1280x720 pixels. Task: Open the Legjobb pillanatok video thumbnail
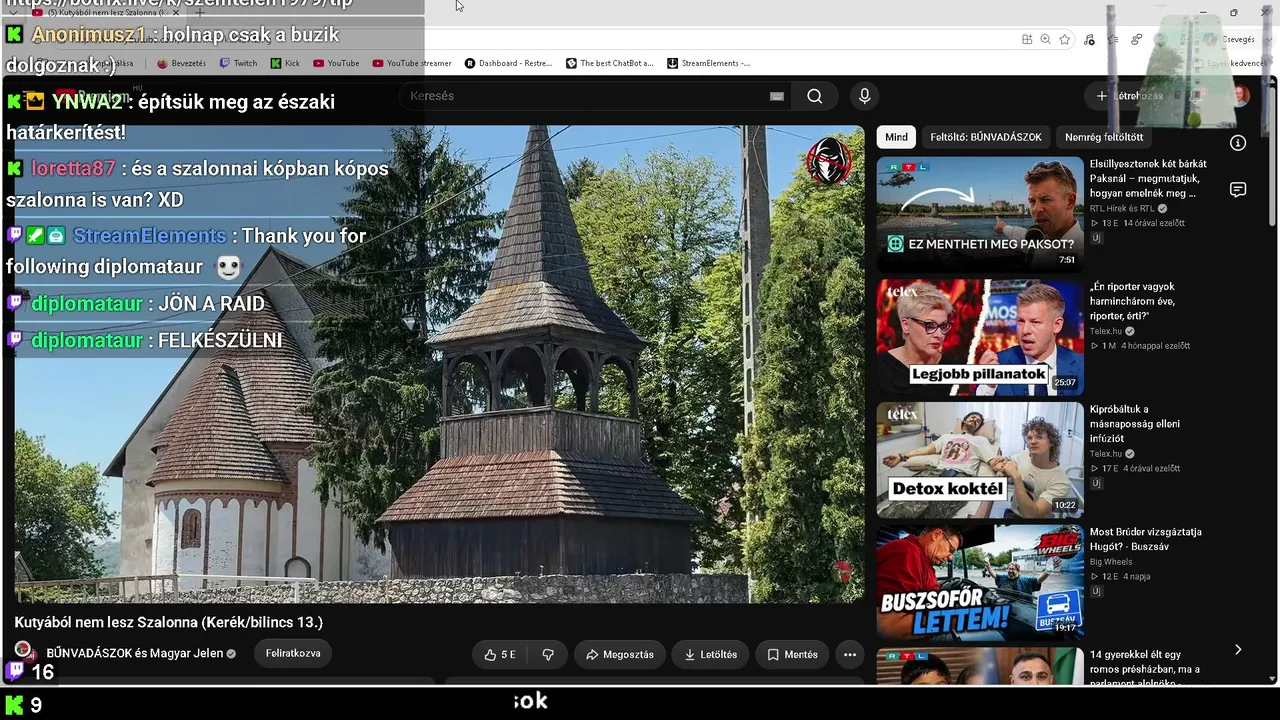pyautogui.click(x=980, y=337)
